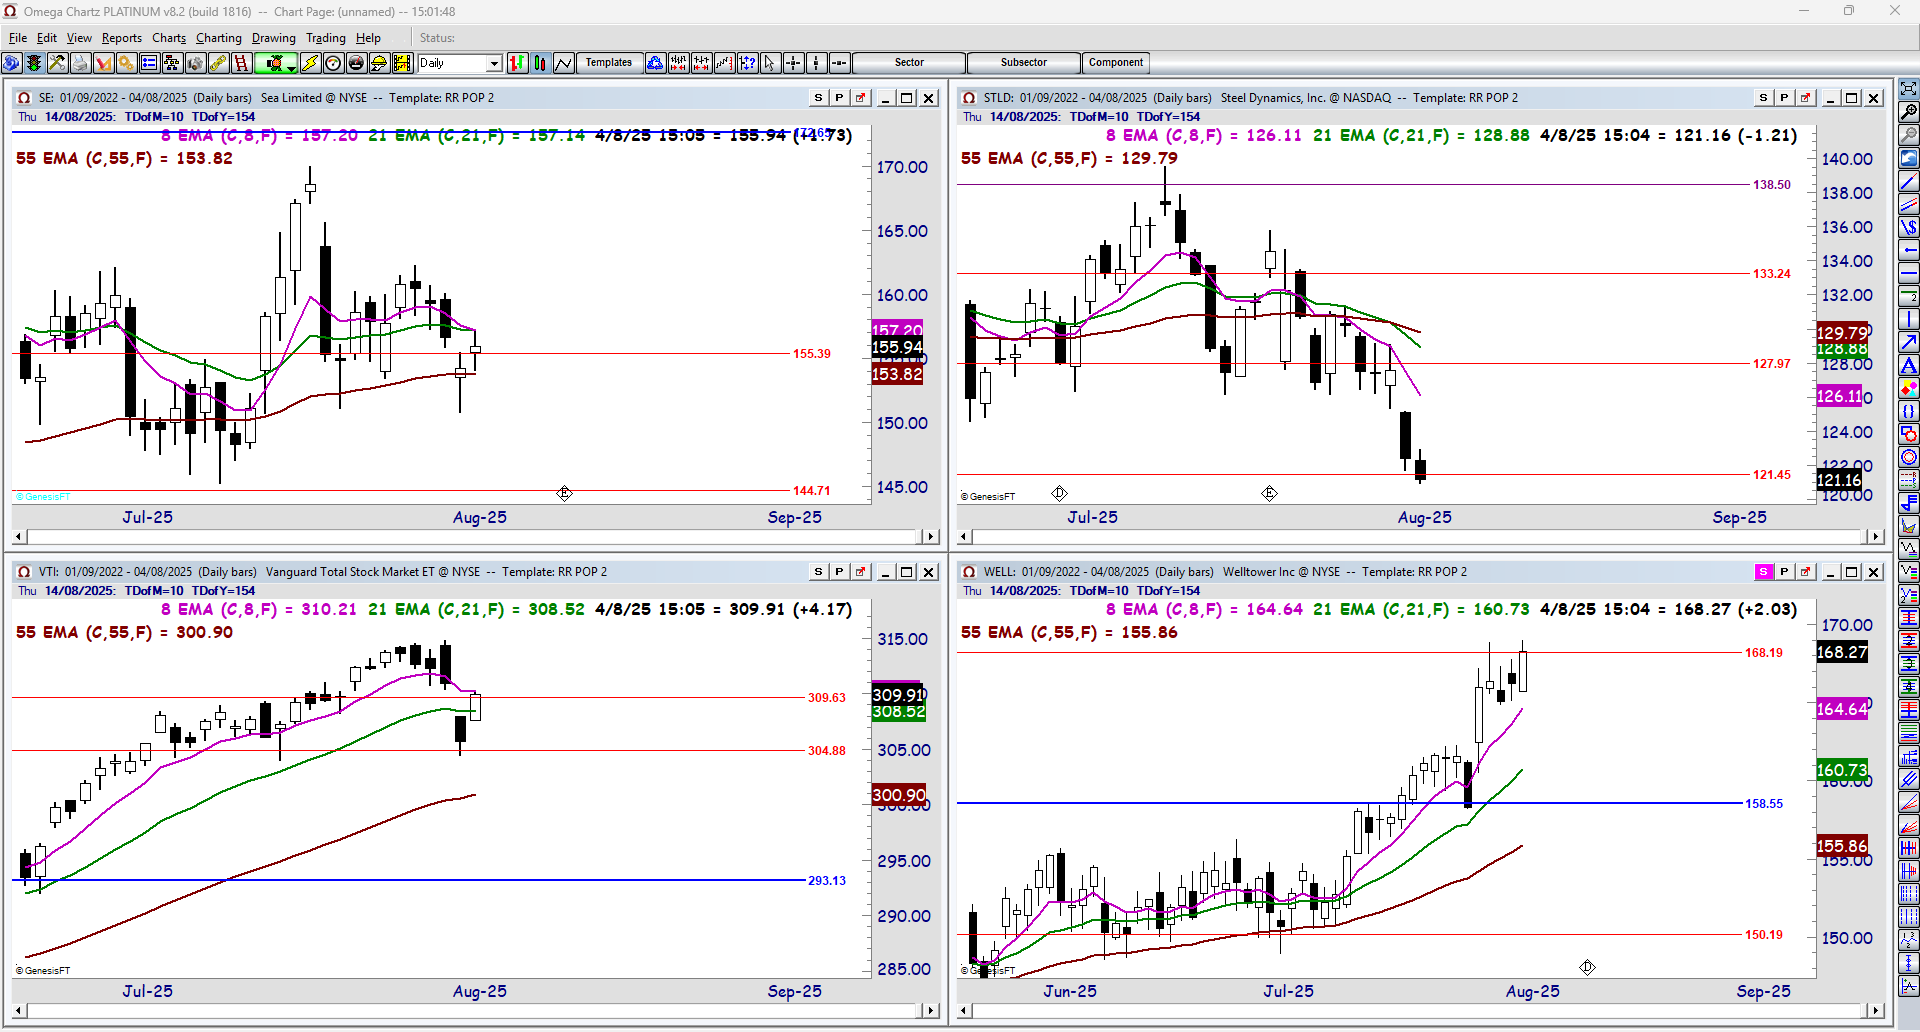Select the circle drawing tool
Image resolution: width=1920 pixels, height=1032 pixels.
[1909, 458]
